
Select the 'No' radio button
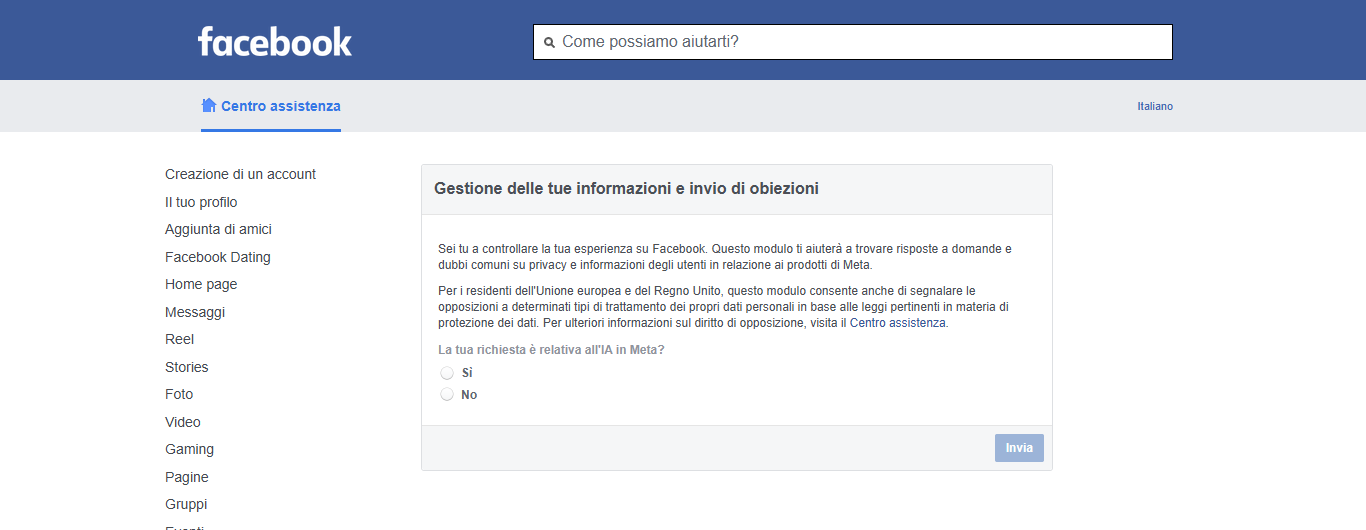[x=447, y=395]
